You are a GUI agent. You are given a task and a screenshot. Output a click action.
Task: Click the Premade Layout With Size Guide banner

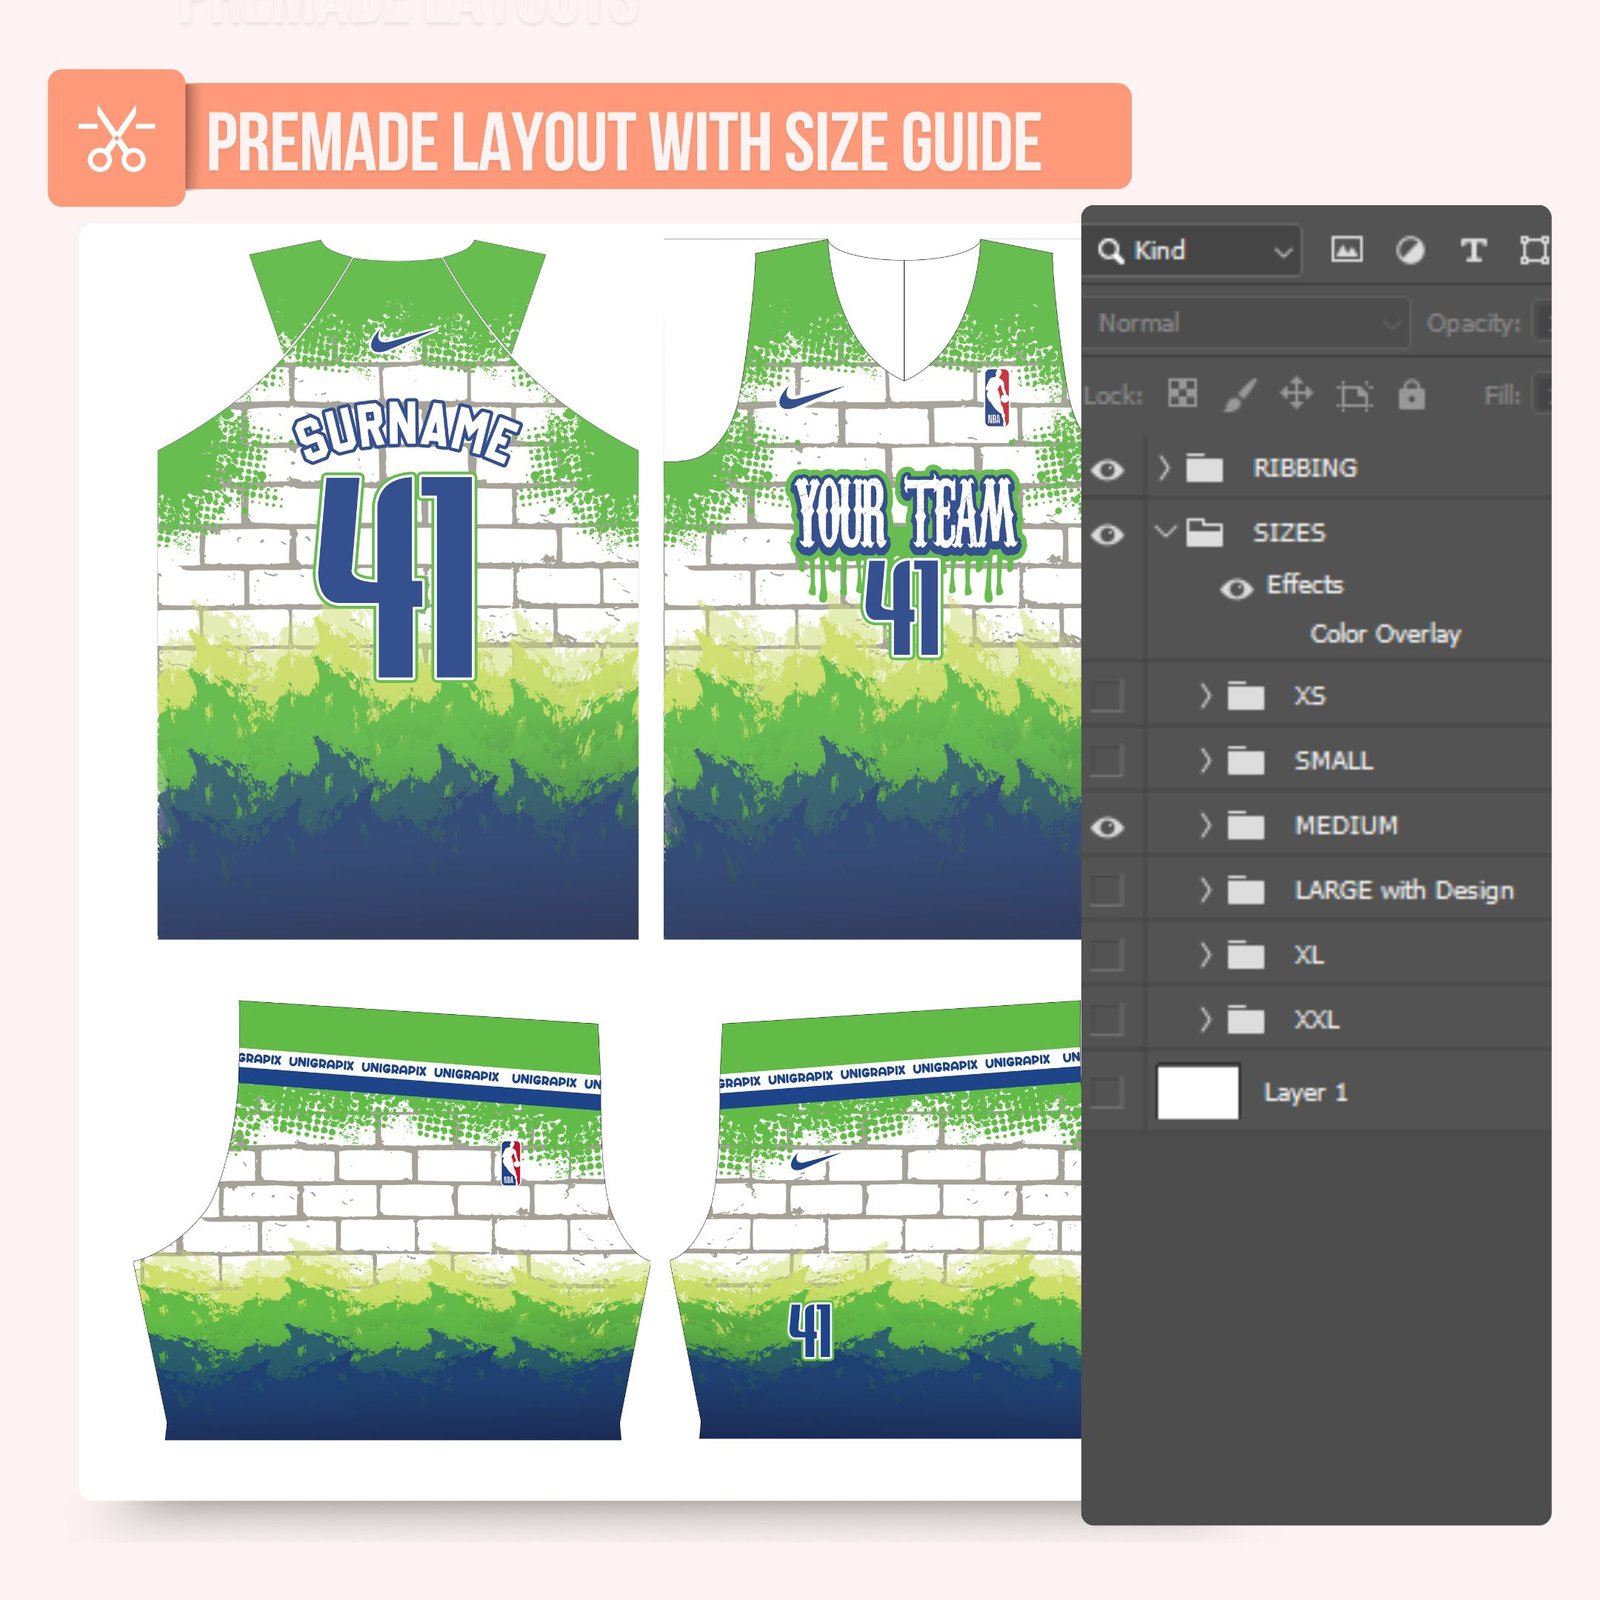tap(623, 140)
